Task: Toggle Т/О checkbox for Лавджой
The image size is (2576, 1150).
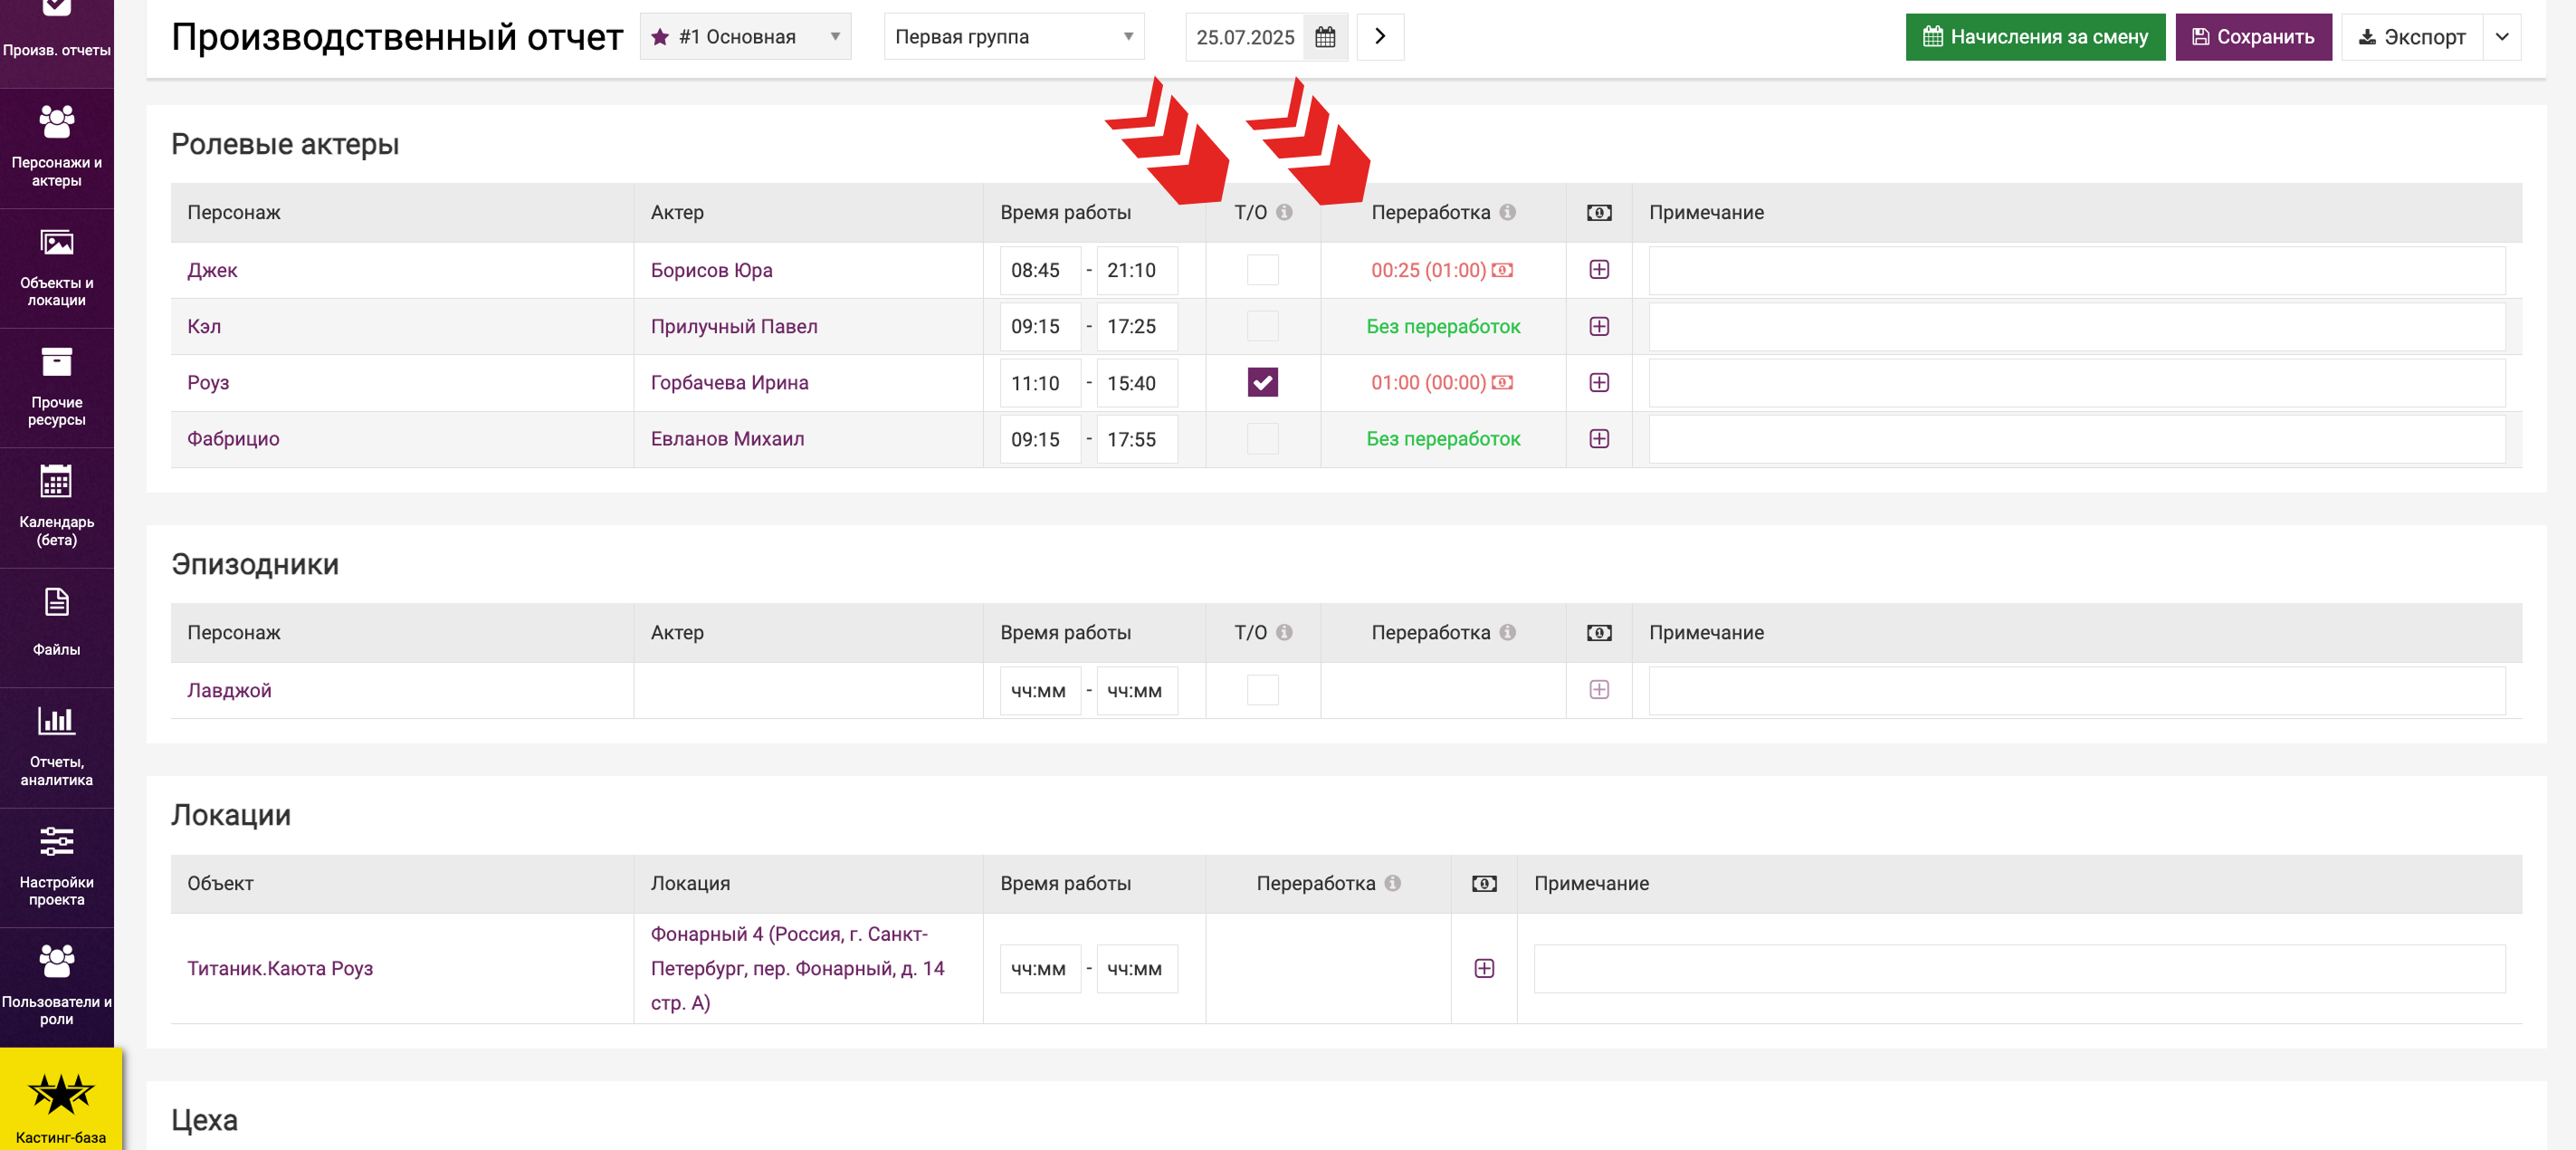Action: pos(1263,690)
